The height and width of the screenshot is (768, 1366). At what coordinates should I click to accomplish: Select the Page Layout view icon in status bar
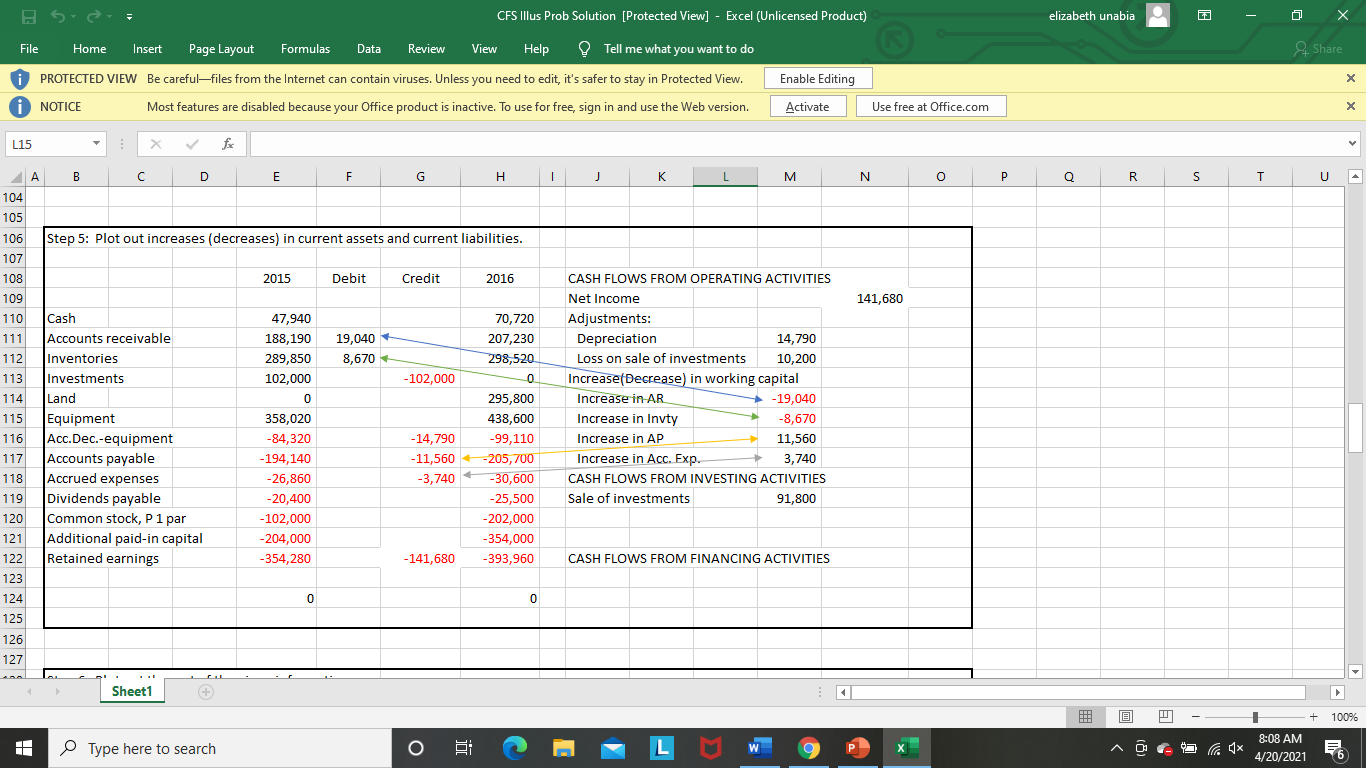pyautogui.click(x=1125, y=716)
